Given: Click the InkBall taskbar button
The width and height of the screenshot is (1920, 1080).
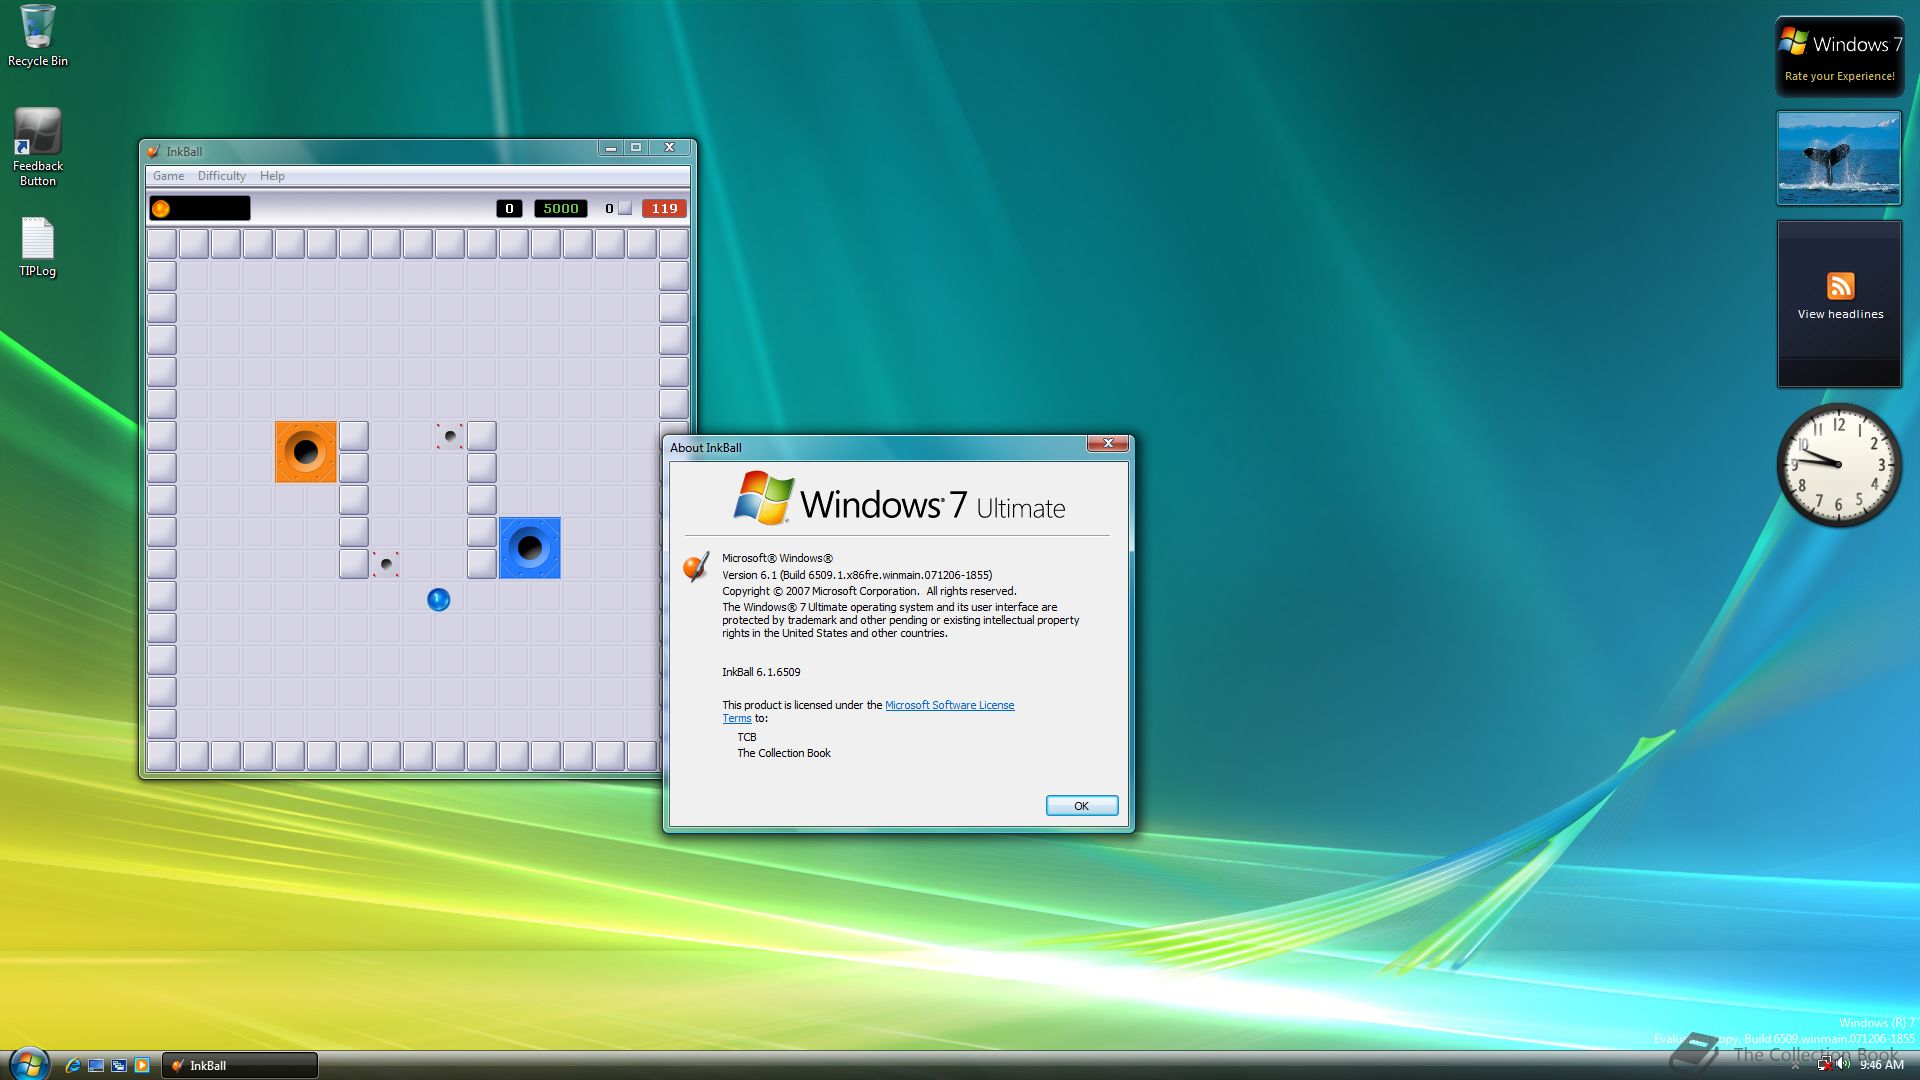Looking at the screenshot, I should 240,1065.
